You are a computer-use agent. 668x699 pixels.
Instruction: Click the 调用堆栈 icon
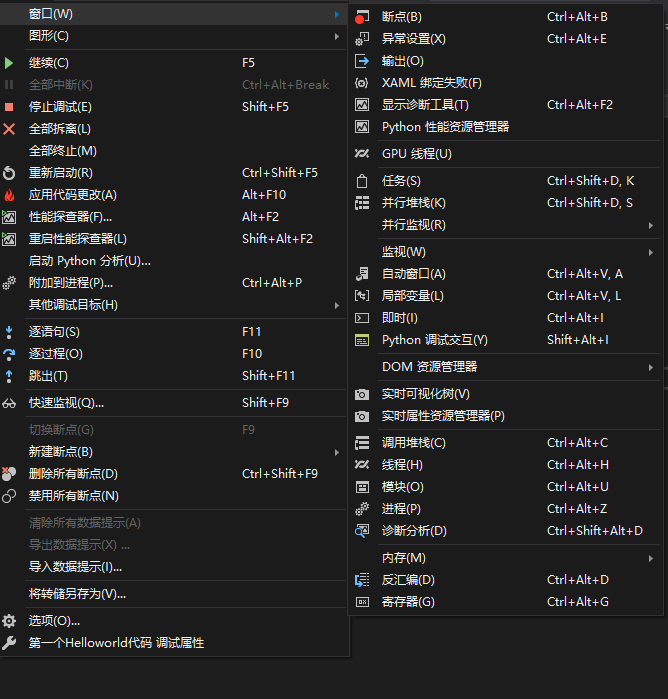point(362,443)
